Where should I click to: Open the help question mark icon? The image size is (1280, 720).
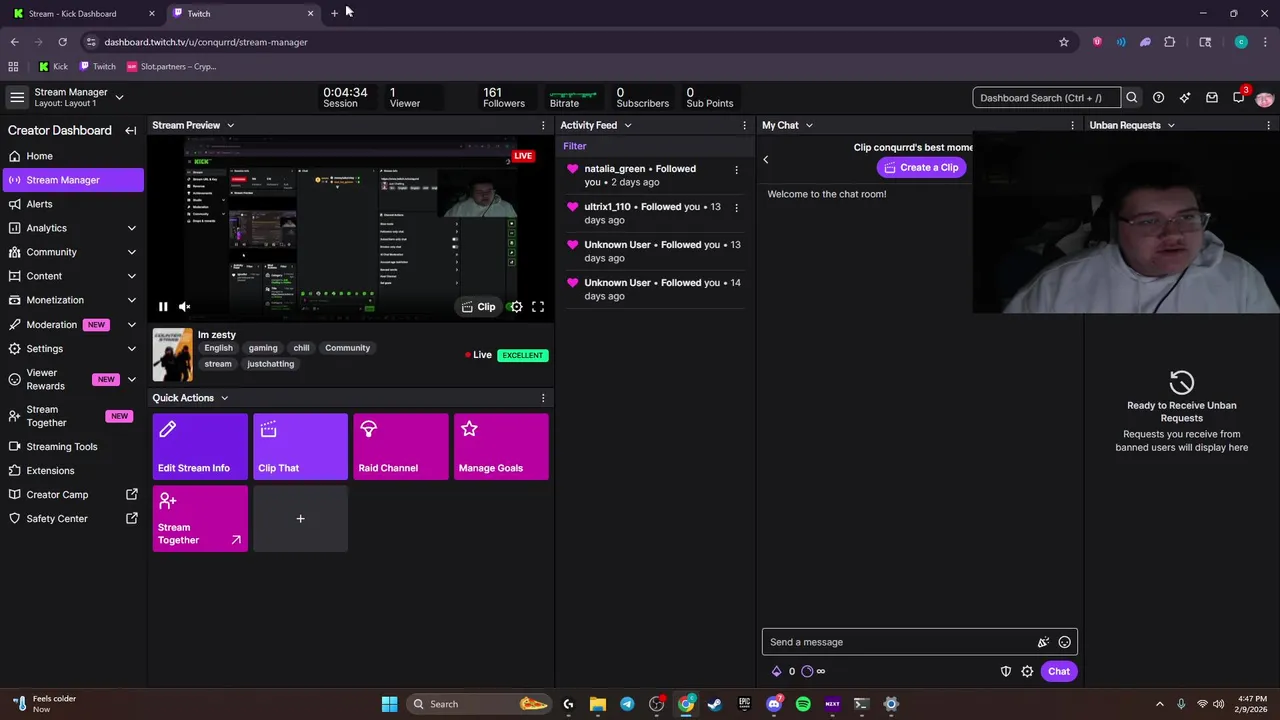(1158, 98)
